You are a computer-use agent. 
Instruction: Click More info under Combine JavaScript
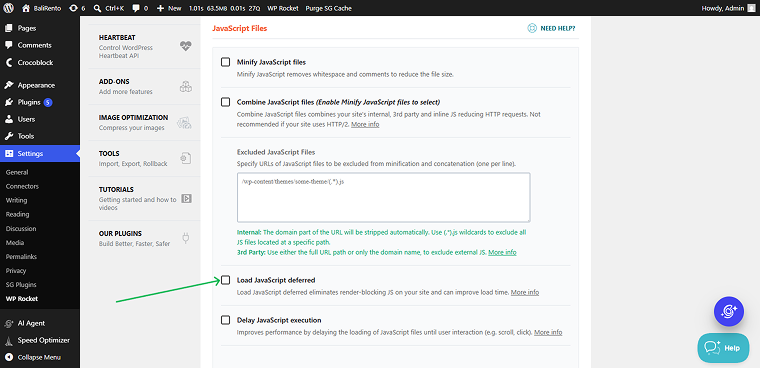click(x=365, y=125)
